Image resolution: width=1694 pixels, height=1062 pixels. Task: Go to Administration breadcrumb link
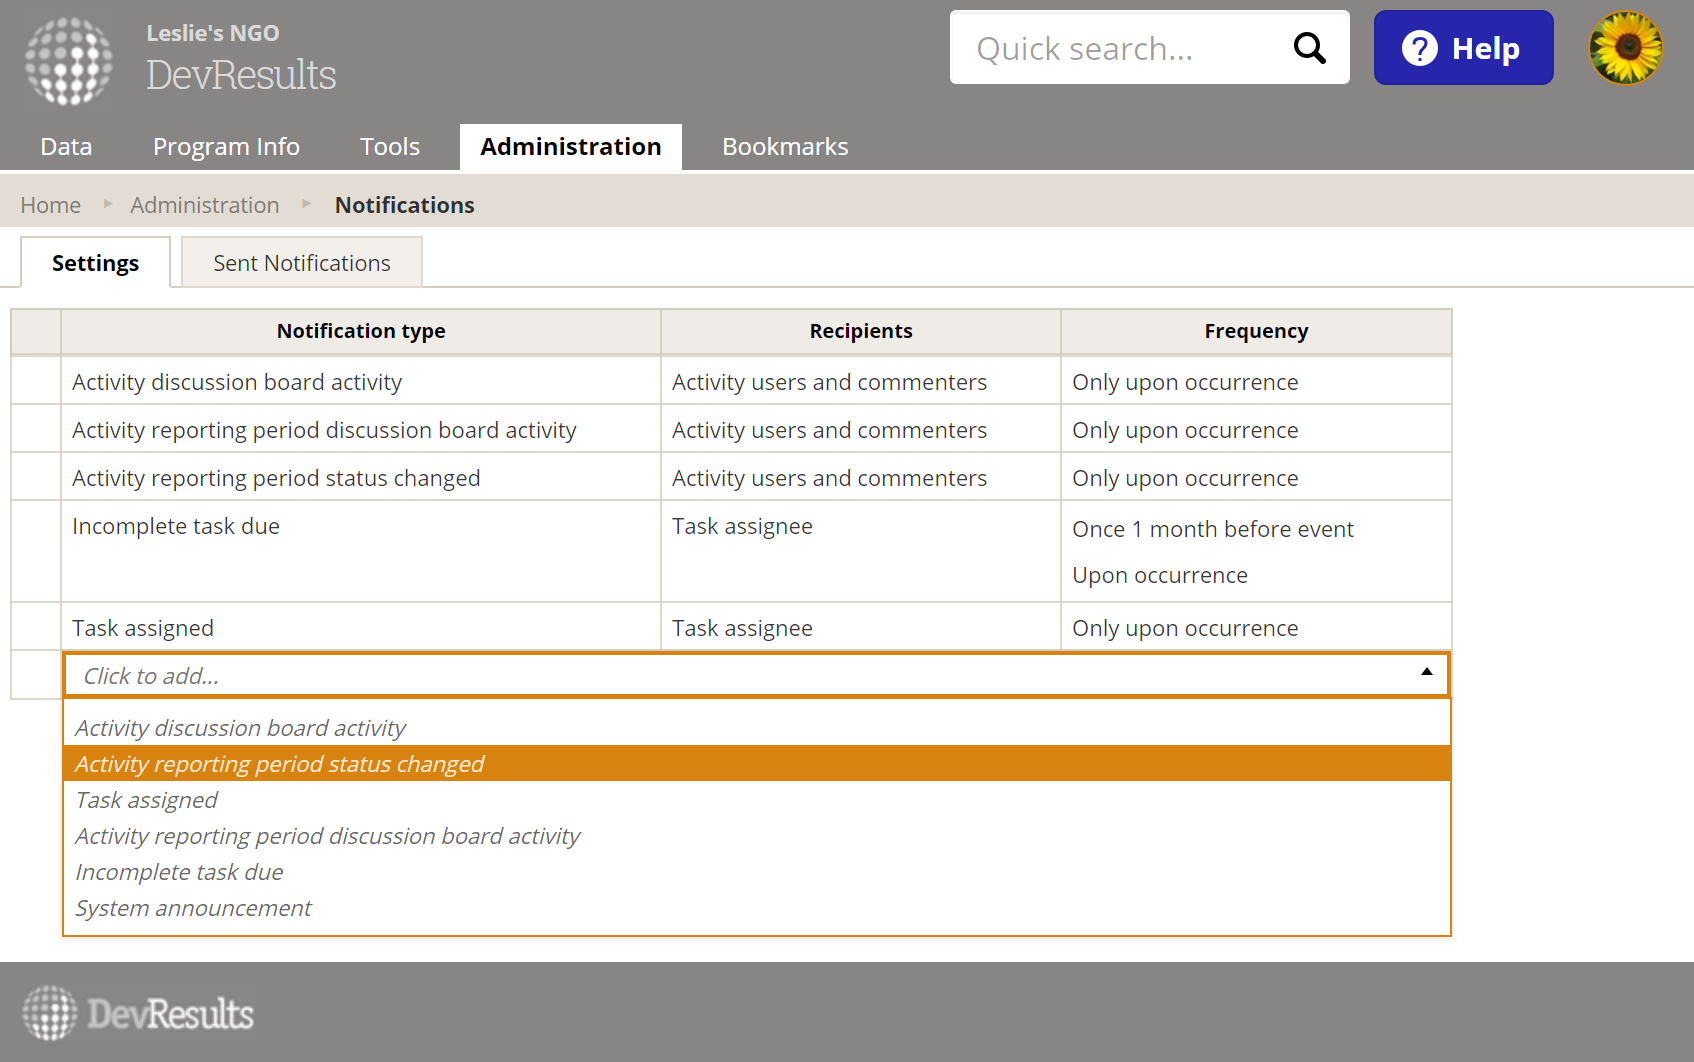click(205, 205)
